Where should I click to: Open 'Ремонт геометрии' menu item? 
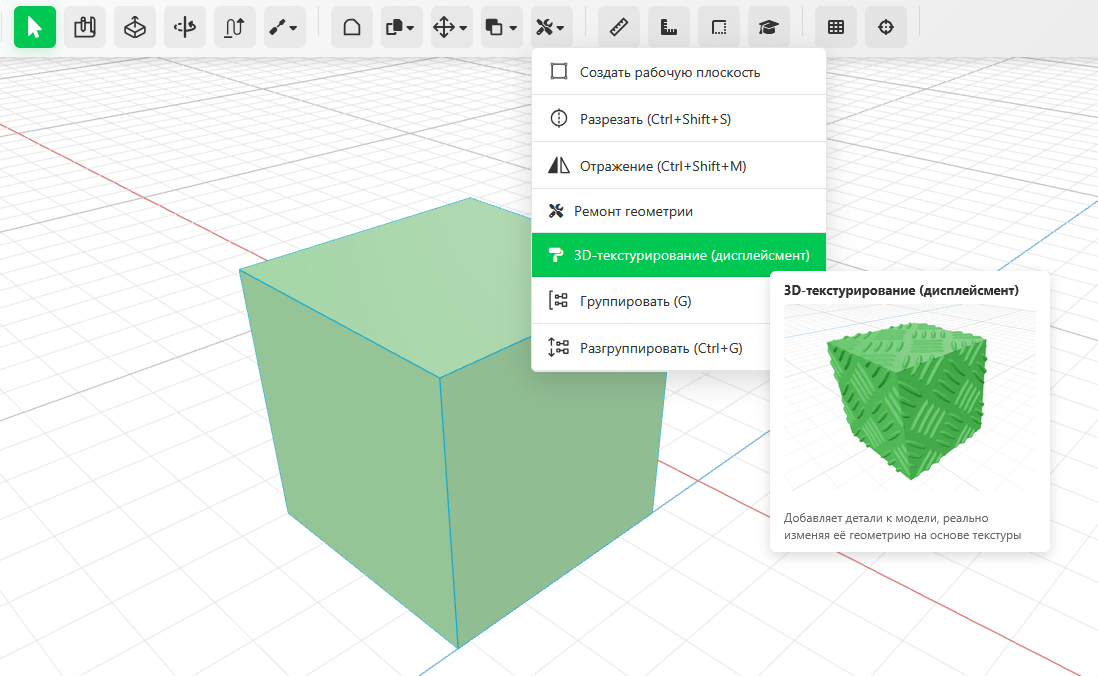pyautogui.click(x=679, y=211)
